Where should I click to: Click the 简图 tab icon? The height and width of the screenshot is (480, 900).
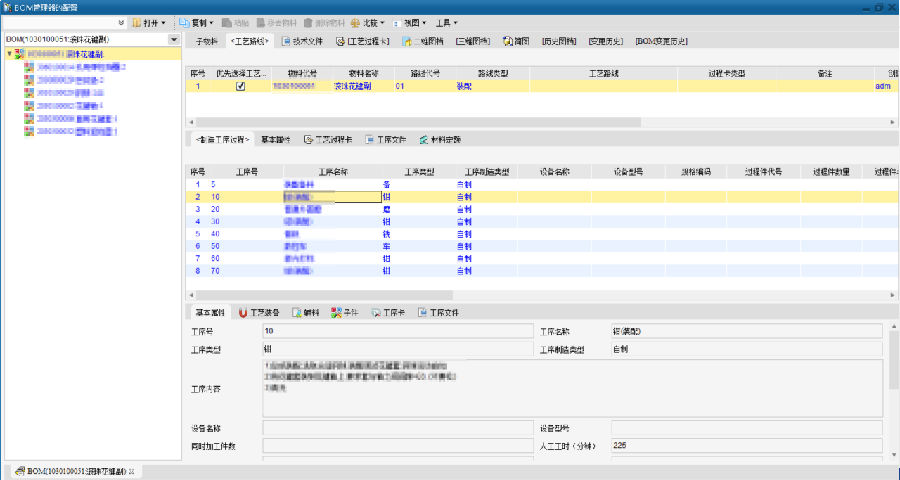[509, 41]
